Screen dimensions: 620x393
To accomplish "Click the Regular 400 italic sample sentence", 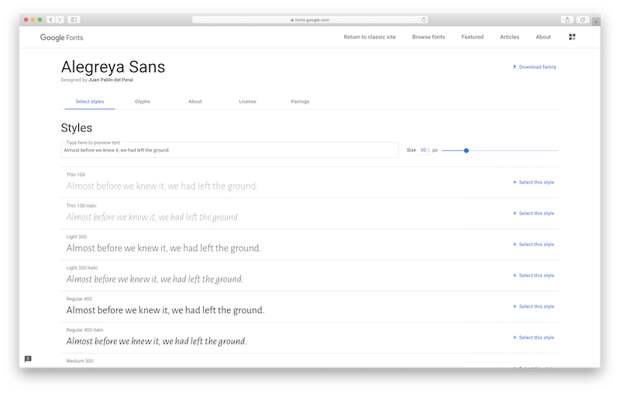I will [x=156, y=341].
